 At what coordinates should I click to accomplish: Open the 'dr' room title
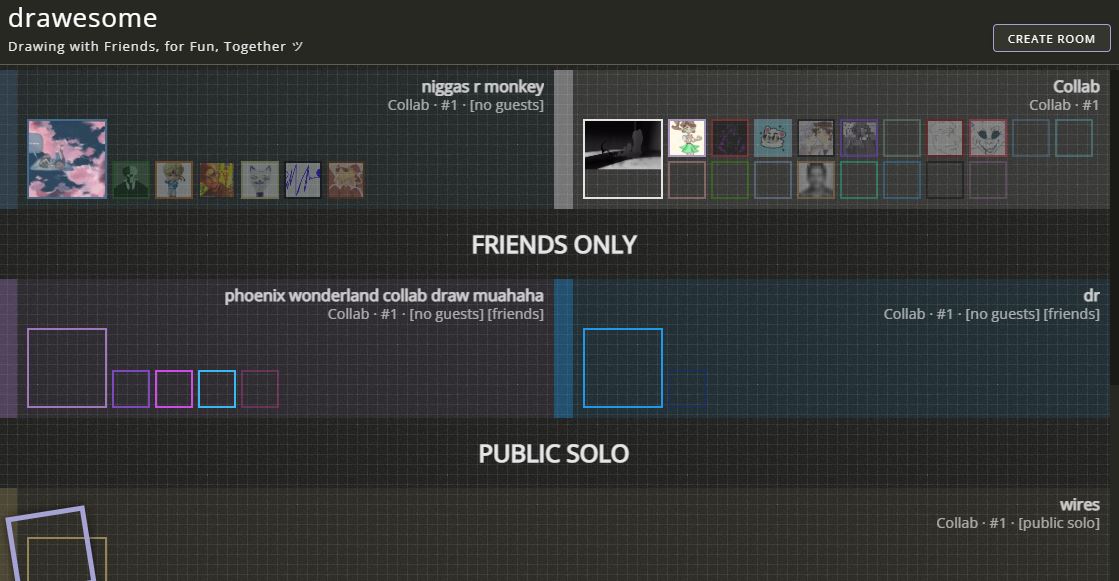coord(1091,295)
